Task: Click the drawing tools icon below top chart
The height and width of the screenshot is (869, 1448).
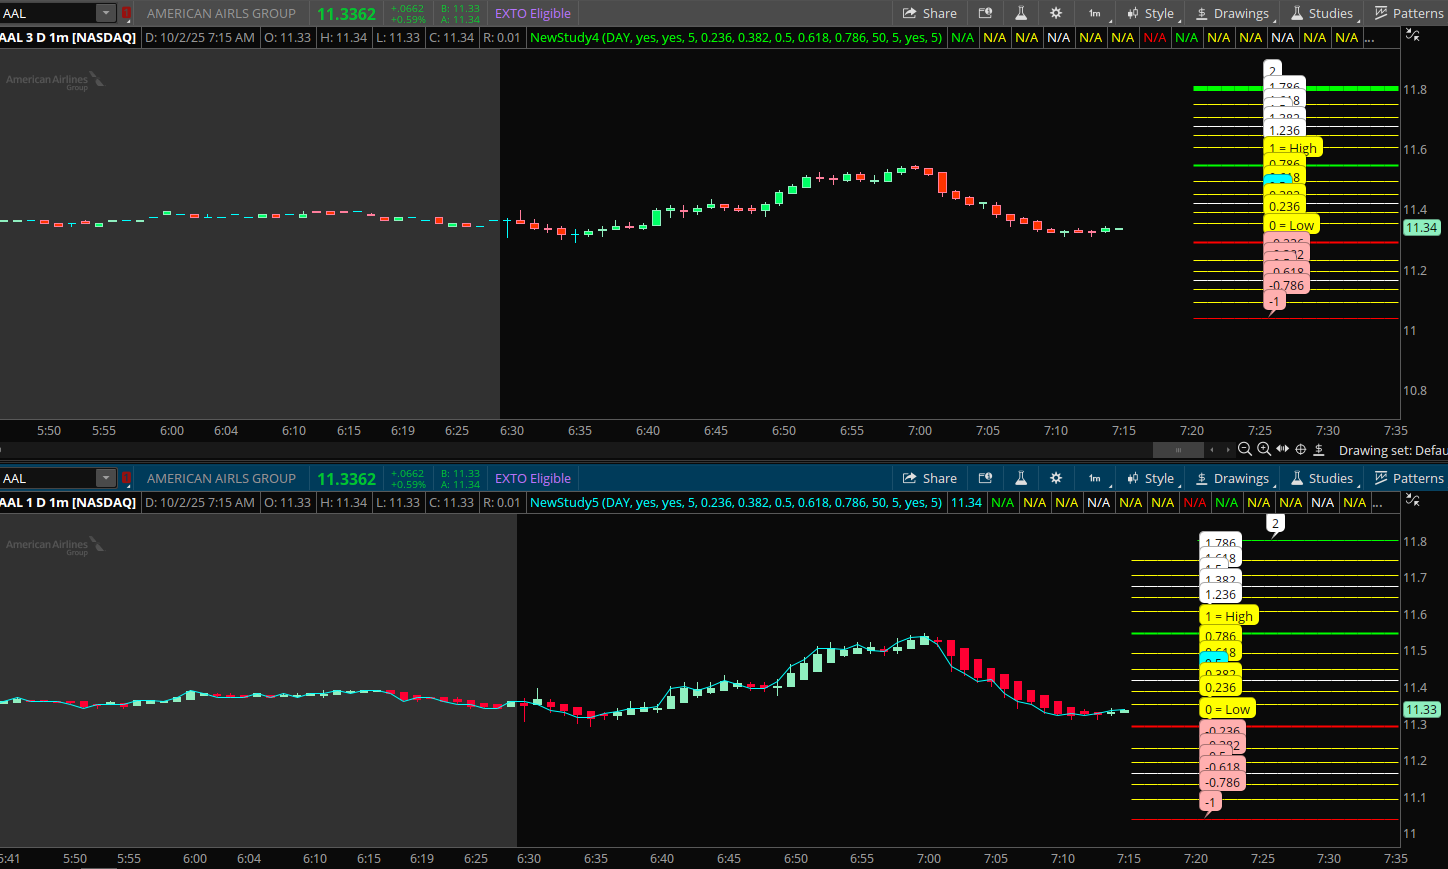Action: click(1319, 450)
